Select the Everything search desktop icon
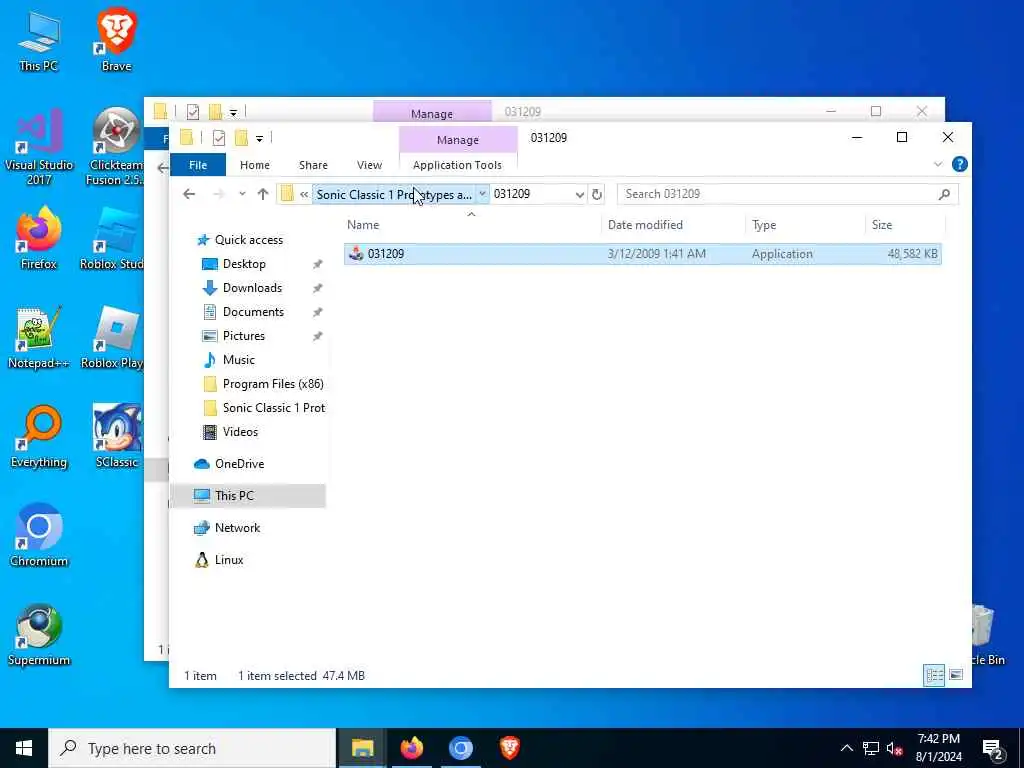 click(x=39, y=436)
